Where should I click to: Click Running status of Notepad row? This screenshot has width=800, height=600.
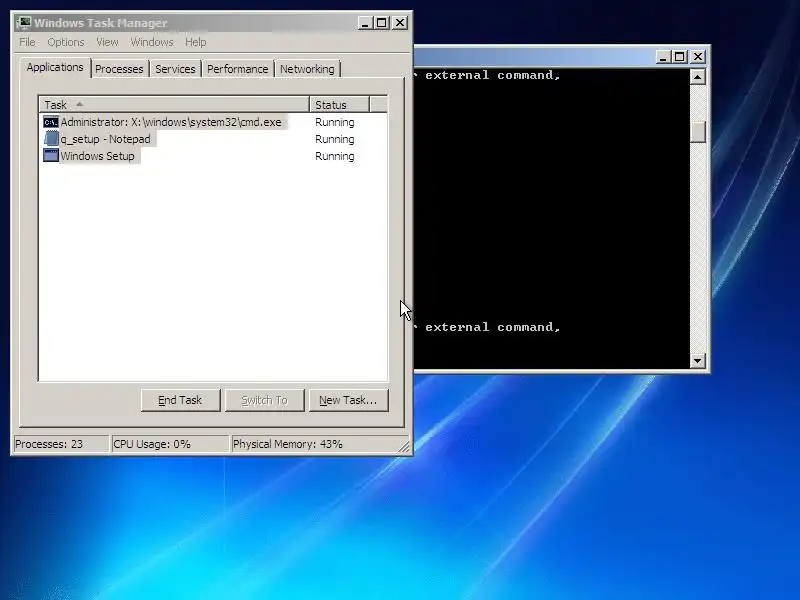(x=335, y=139)
